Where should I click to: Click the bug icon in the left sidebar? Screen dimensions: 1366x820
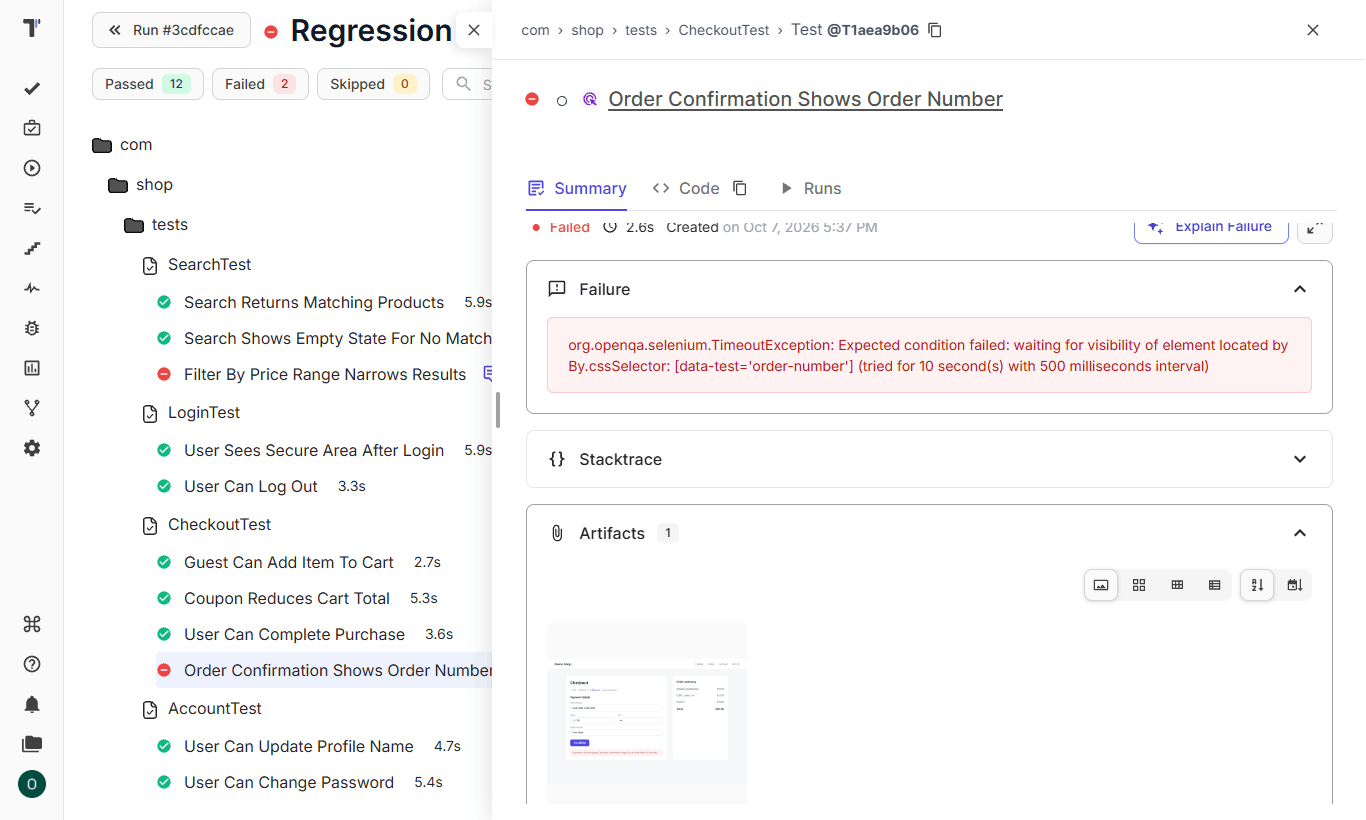[32, 328]
